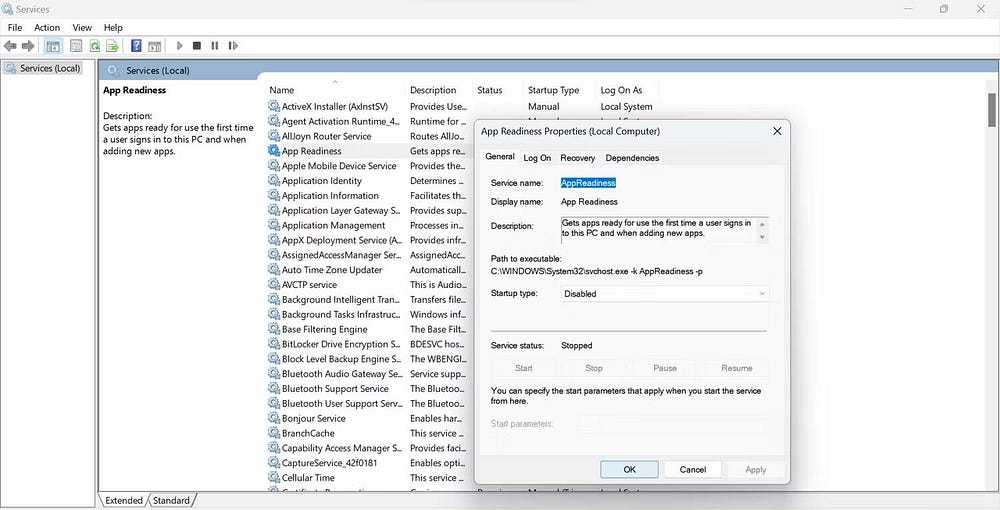
Task: Switch to Standard view tab
Action: tap(172, 500)
